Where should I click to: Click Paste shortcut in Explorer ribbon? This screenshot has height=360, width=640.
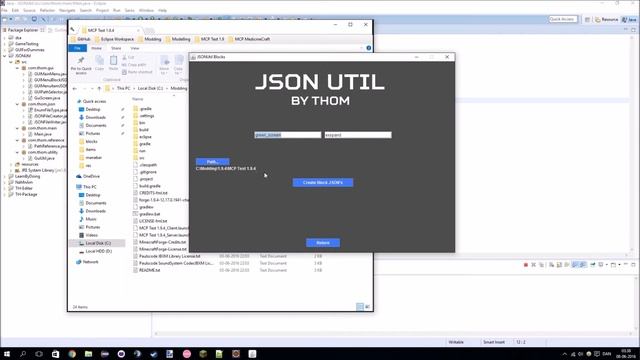137,72
